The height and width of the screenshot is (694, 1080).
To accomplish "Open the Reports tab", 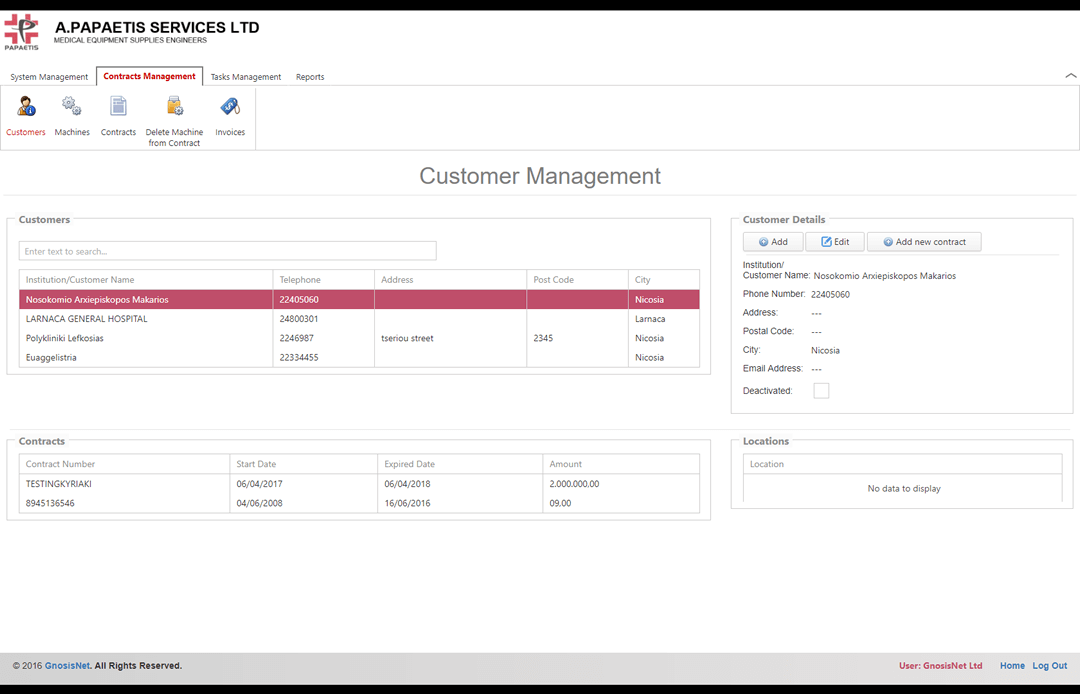I will [310, 77].
